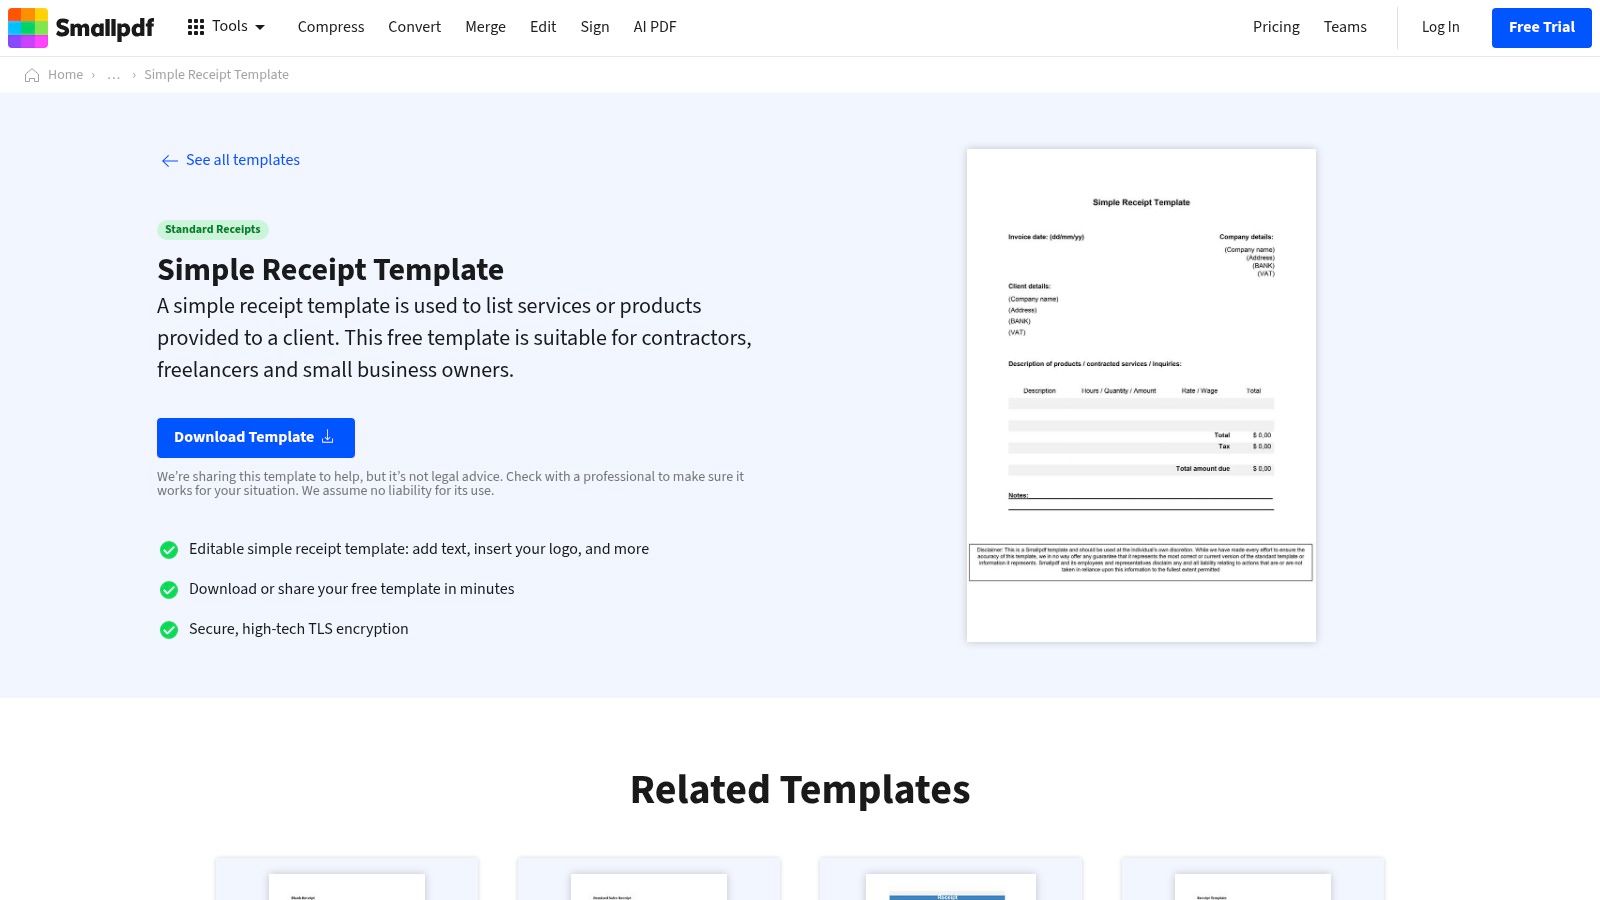Click the green checkmark beside share template item

168,589
